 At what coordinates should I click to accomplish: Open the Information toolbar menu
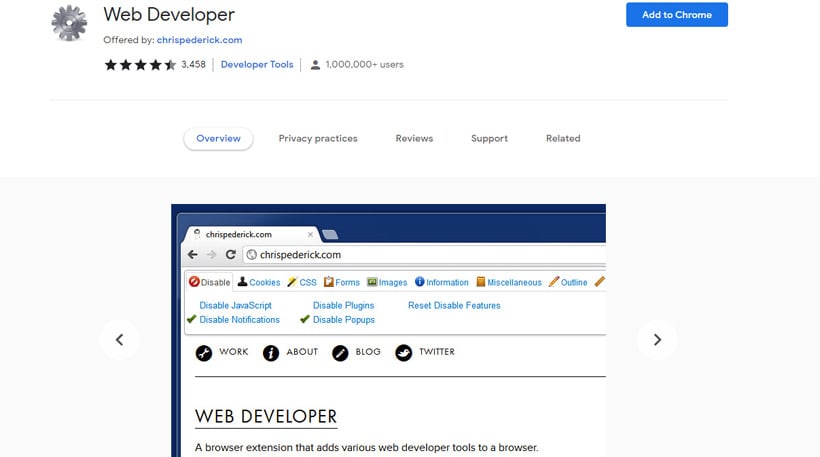point(442,282)
